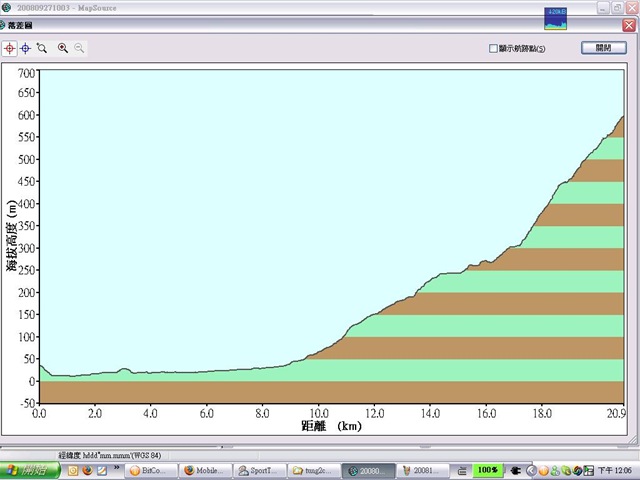
Task: Click the zoom in magnifier icon
Action: (62, 48)
